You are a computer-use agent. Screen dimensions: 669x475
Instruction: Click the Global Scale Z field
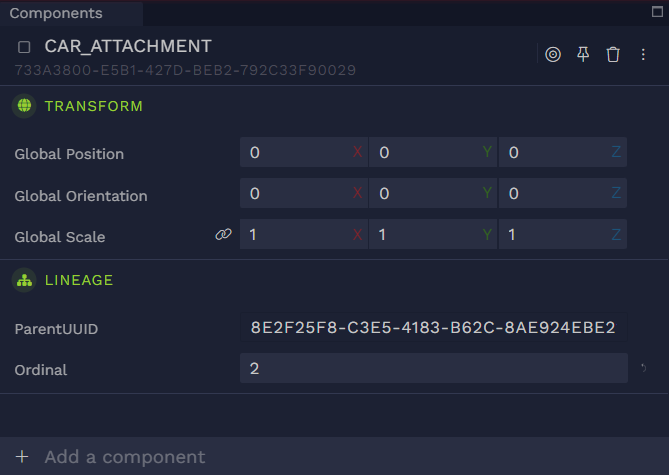(x=555, y=235)
